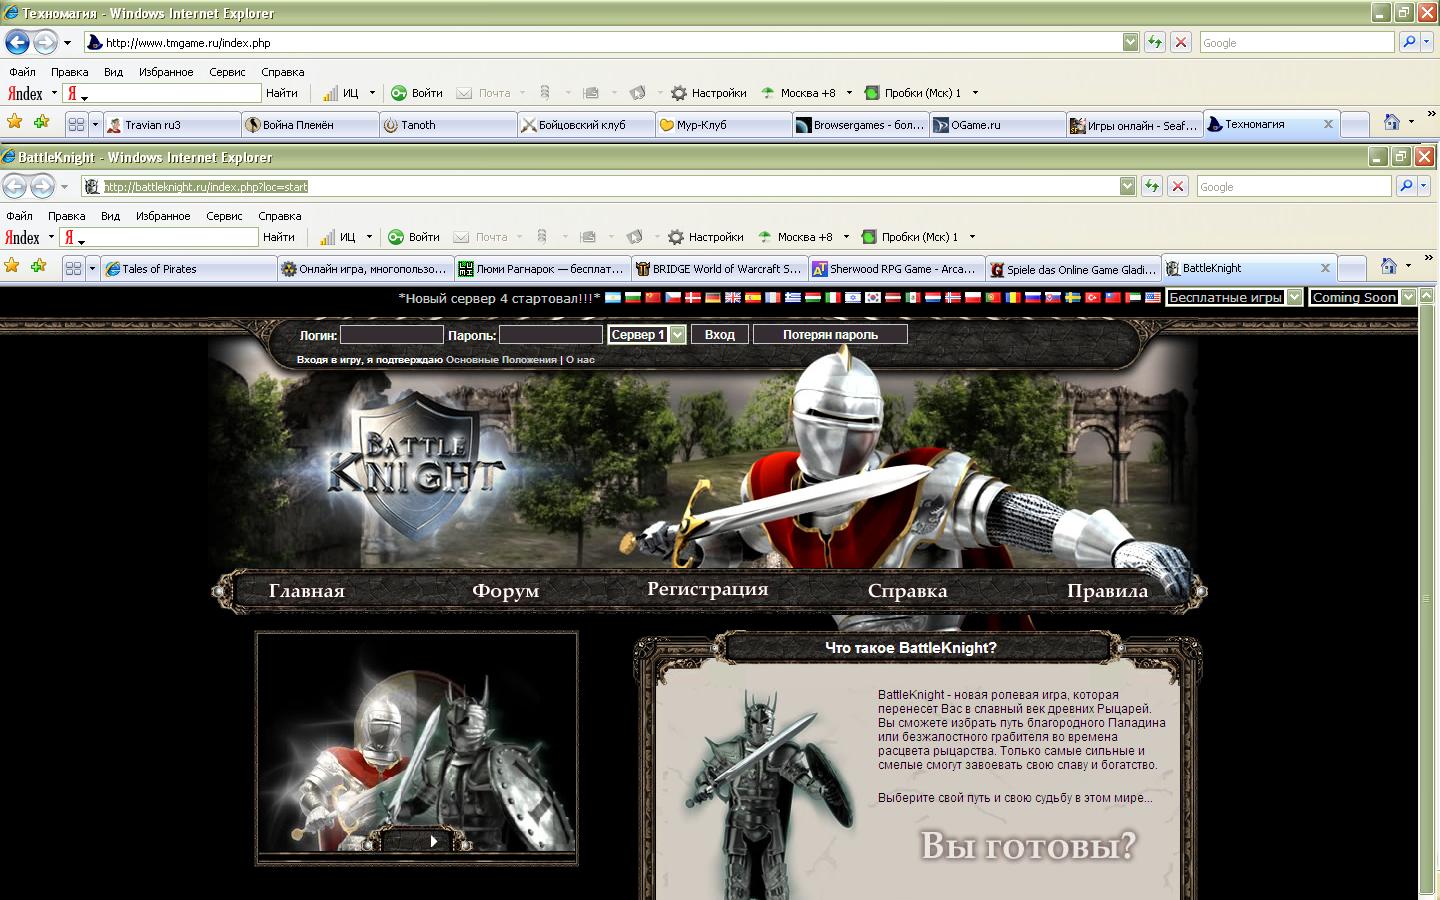Screen dimensions: 1440x900
Task: Click the South Korea flag icon
Action: tap(873, 297)
